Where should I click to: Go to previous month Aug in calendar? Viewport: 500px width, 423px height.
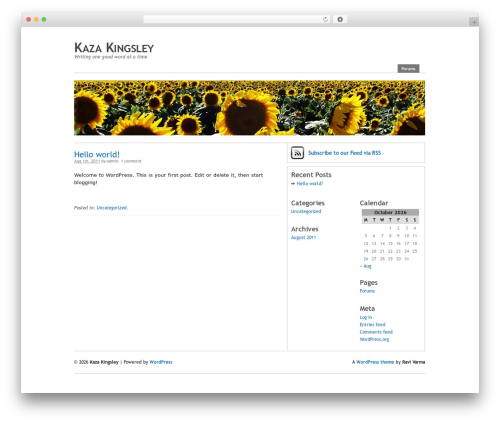(x=366, y=266)
